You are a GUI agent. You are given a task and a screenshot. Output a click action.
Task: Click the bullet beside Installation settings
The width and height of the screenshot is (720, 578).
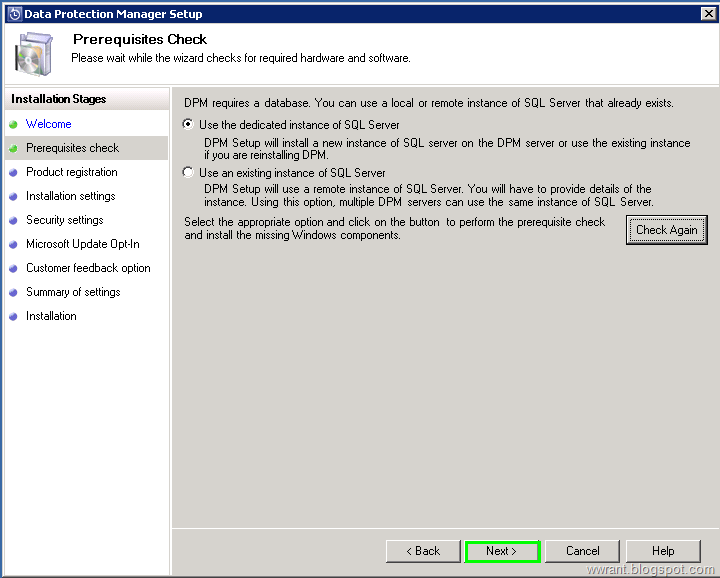[13, 196]
